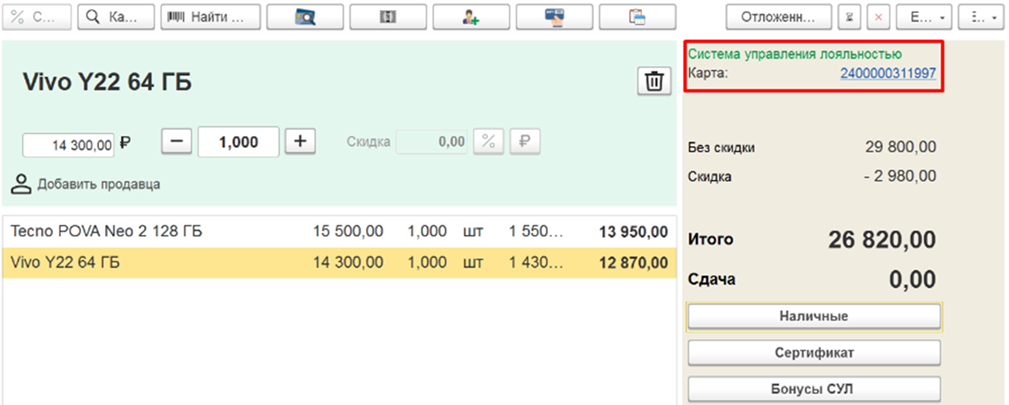Viewport: 1009px width, 405px height.
Task: Delete item with the trash can icon
Action: (654, 82)
